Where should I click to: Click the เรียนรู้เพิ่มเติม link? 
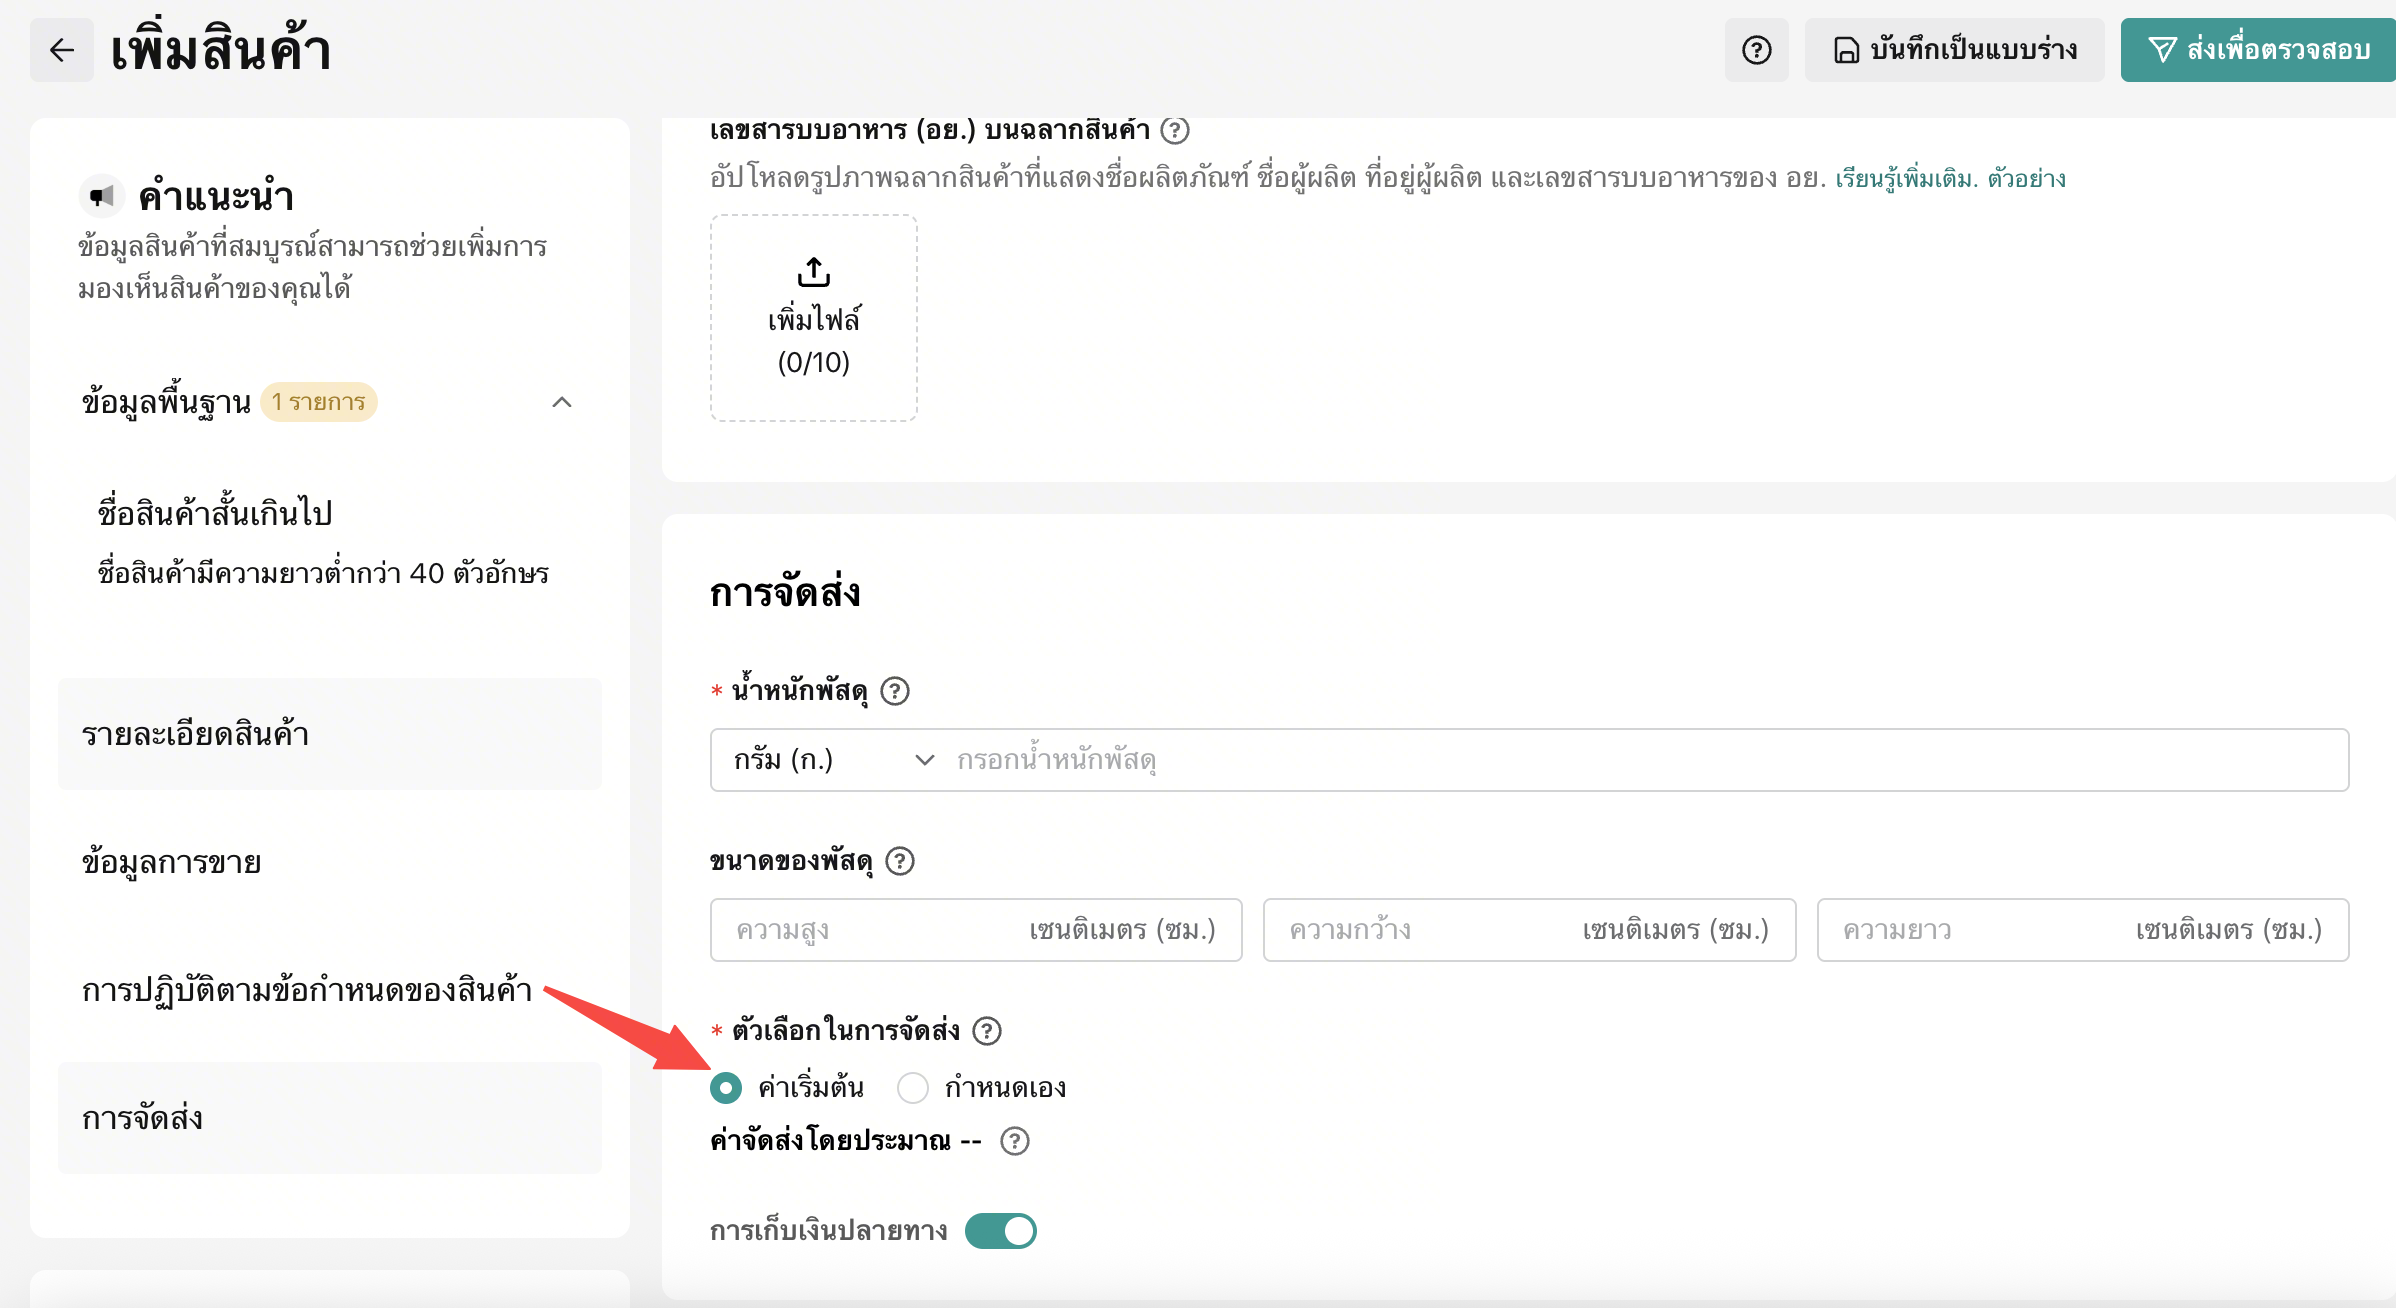(x=1906, y=179)
